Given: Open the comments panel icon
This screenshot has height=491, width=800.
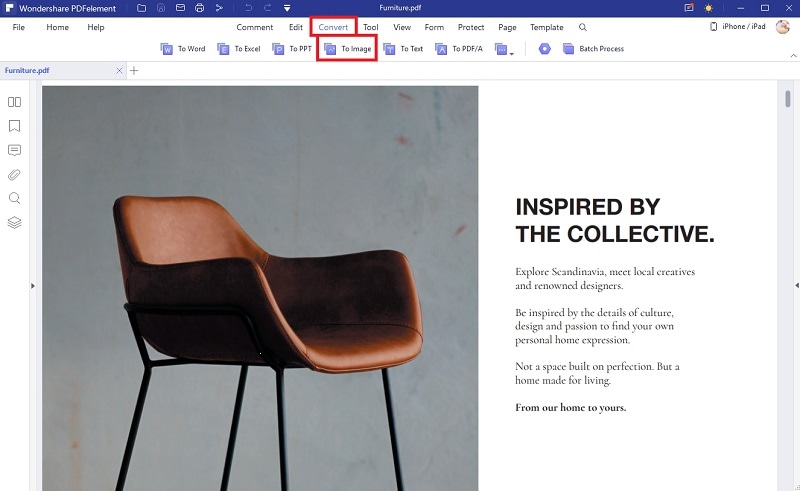Looking at the screenshot, I should click(x=14, y=150).
